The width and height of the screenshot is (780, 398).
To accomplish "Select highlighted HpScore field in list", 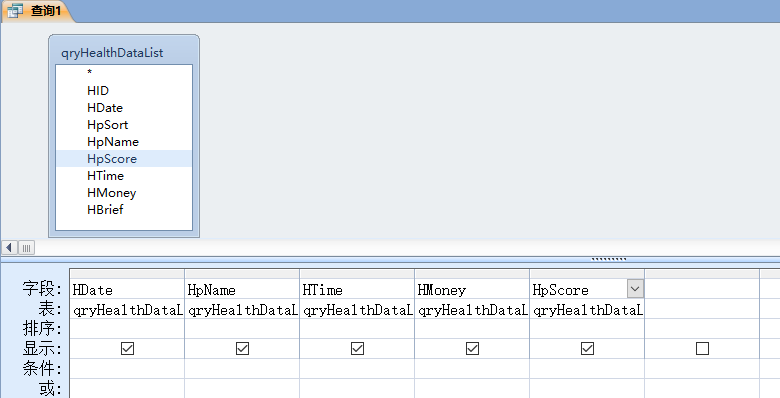I will [124, 158].
